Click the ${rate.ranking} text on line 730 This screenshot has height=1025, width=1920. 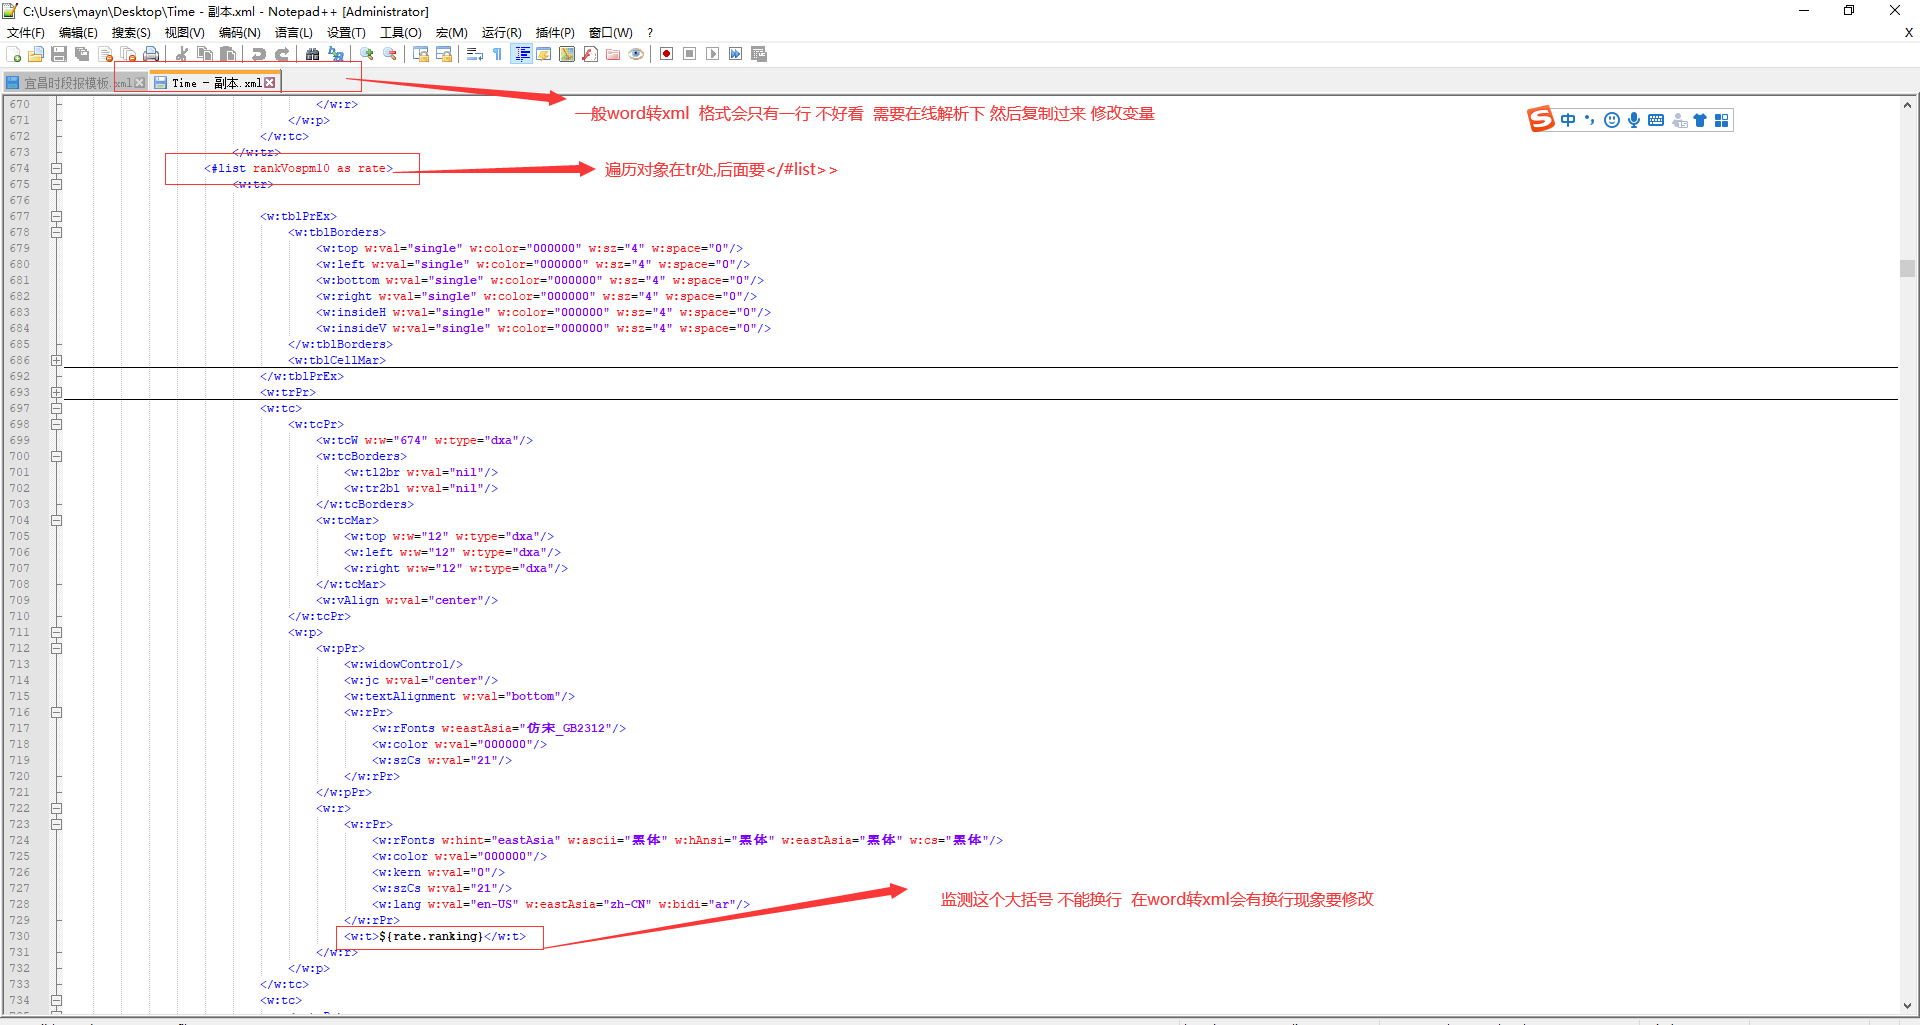(431, 936)
